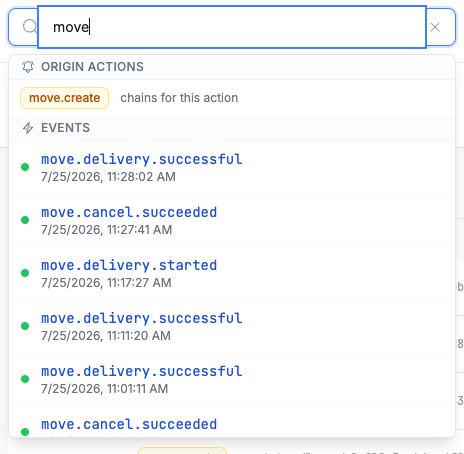Click green status dot of 11:27:41 event
Screen dimensions: 464x454
25,220
